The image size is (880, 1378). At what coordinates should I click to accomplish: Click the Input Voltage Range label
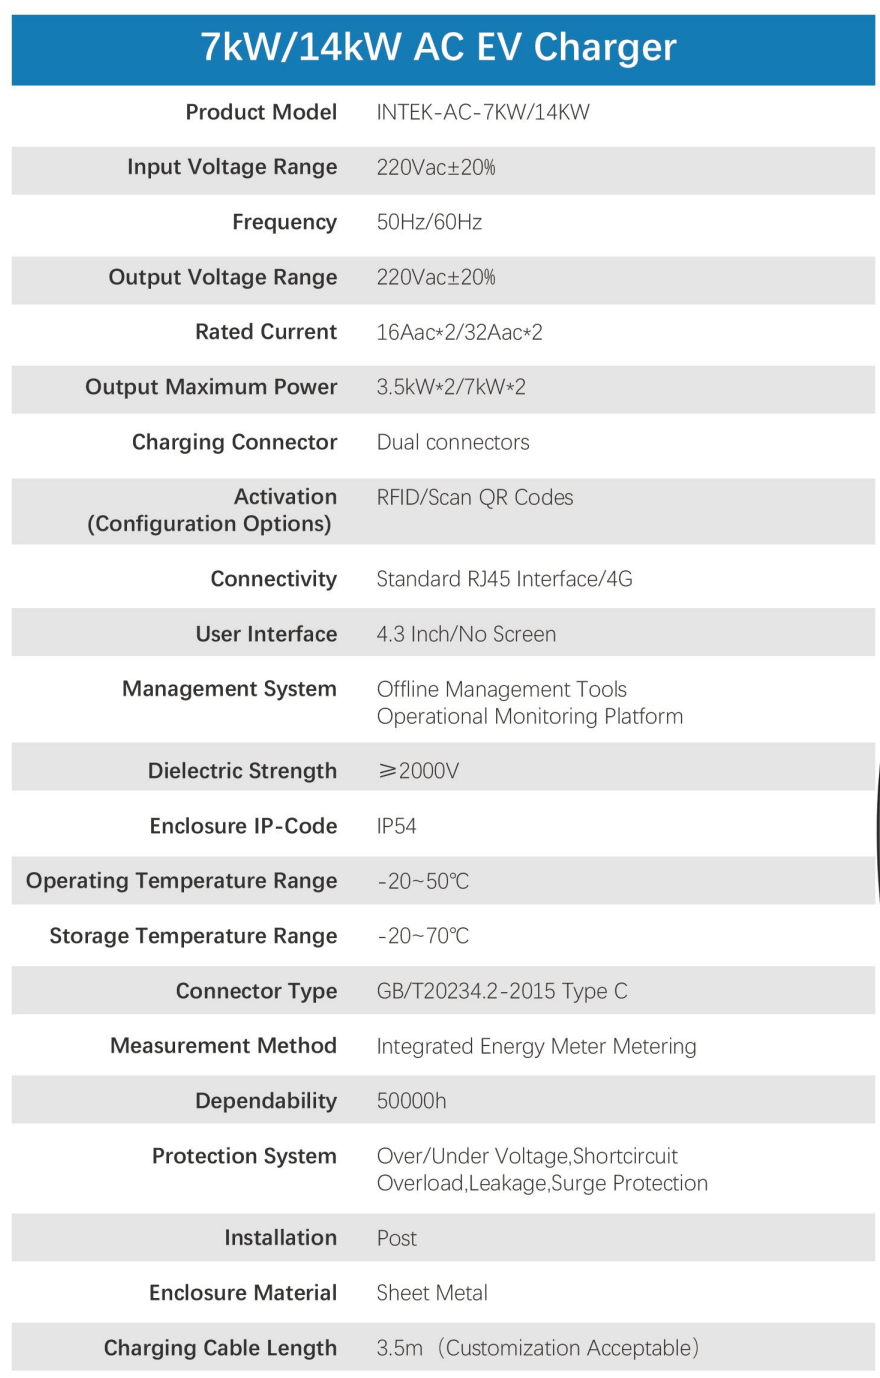point(232,168)
